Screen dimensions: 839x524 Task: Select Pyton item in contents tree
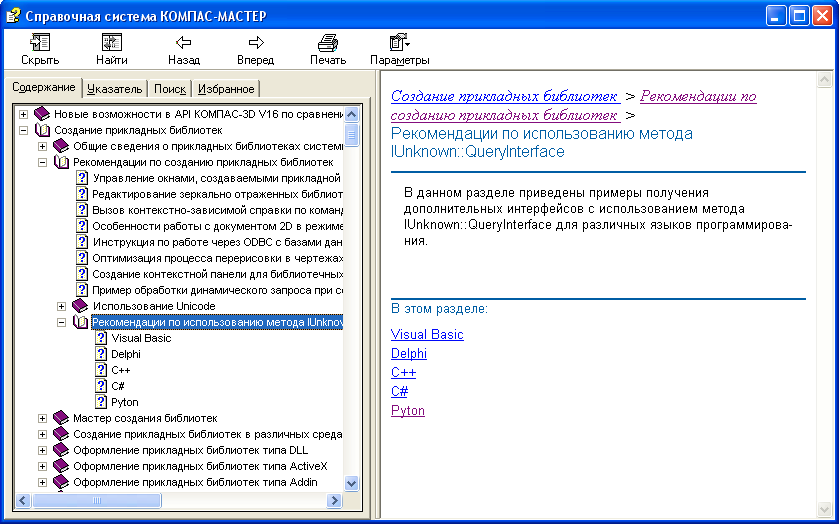click(x=125, y=403)
